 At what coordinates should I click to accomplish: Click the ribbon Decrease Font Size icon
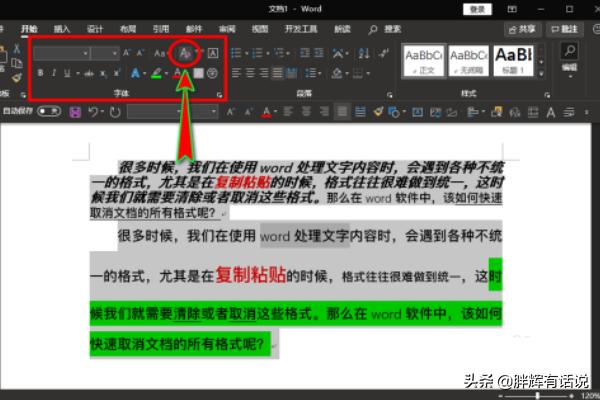pos(140,53)
